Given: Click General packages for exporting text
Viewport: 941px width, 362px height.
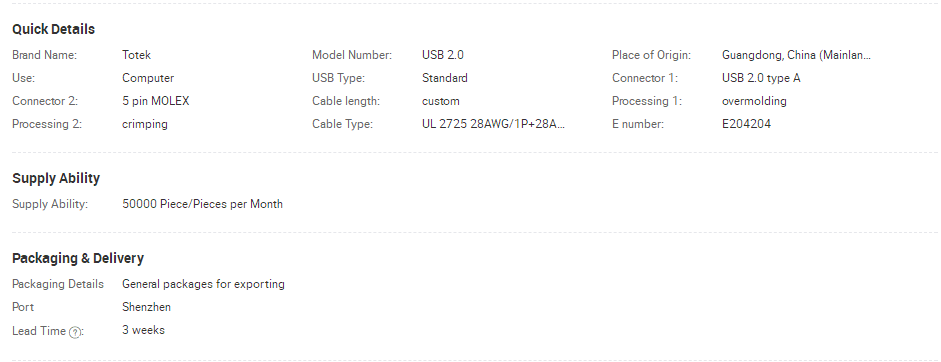Looking at the screenshot, I should [203, 284].
